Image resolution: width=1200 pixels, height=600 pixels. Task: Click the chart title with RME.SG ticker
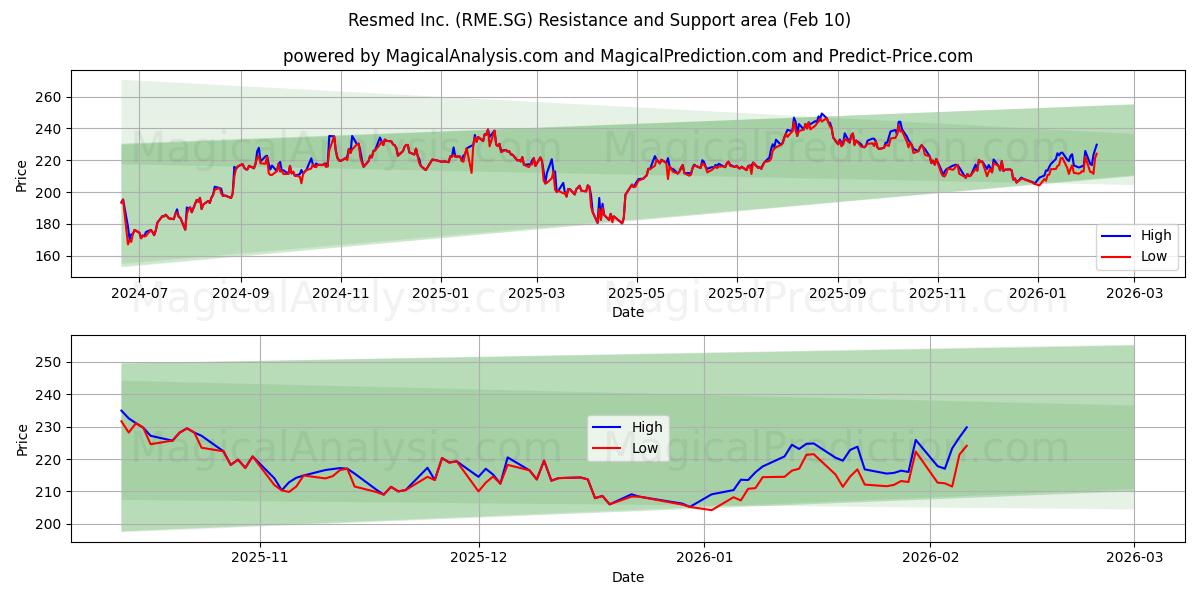(x=600, y=22)
